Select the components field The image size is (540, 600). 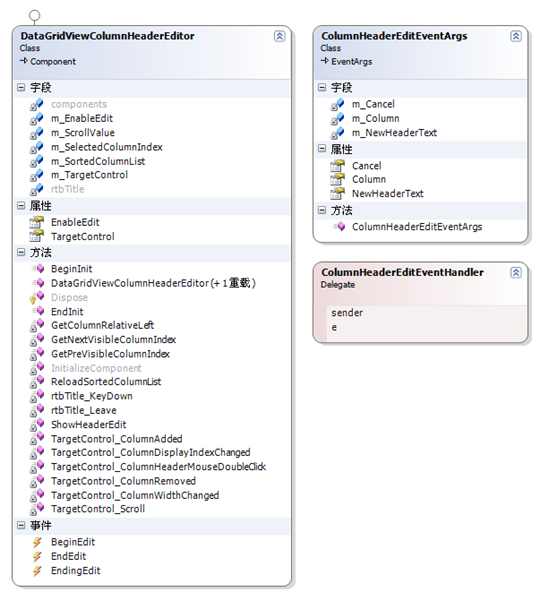pyautogui.click(x=79, y=104)
